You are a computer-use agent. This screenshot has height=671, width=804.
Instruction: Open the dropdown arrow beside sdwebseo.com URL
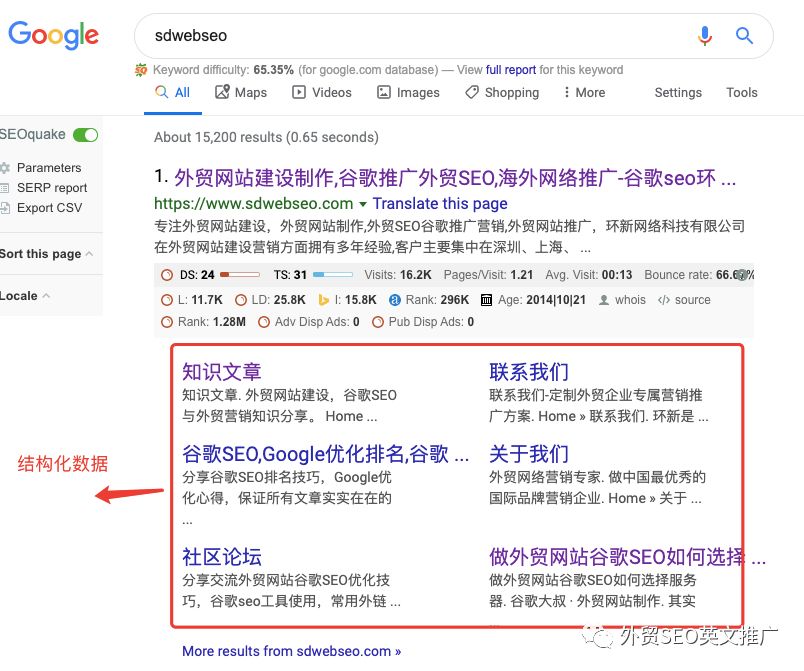363,204
